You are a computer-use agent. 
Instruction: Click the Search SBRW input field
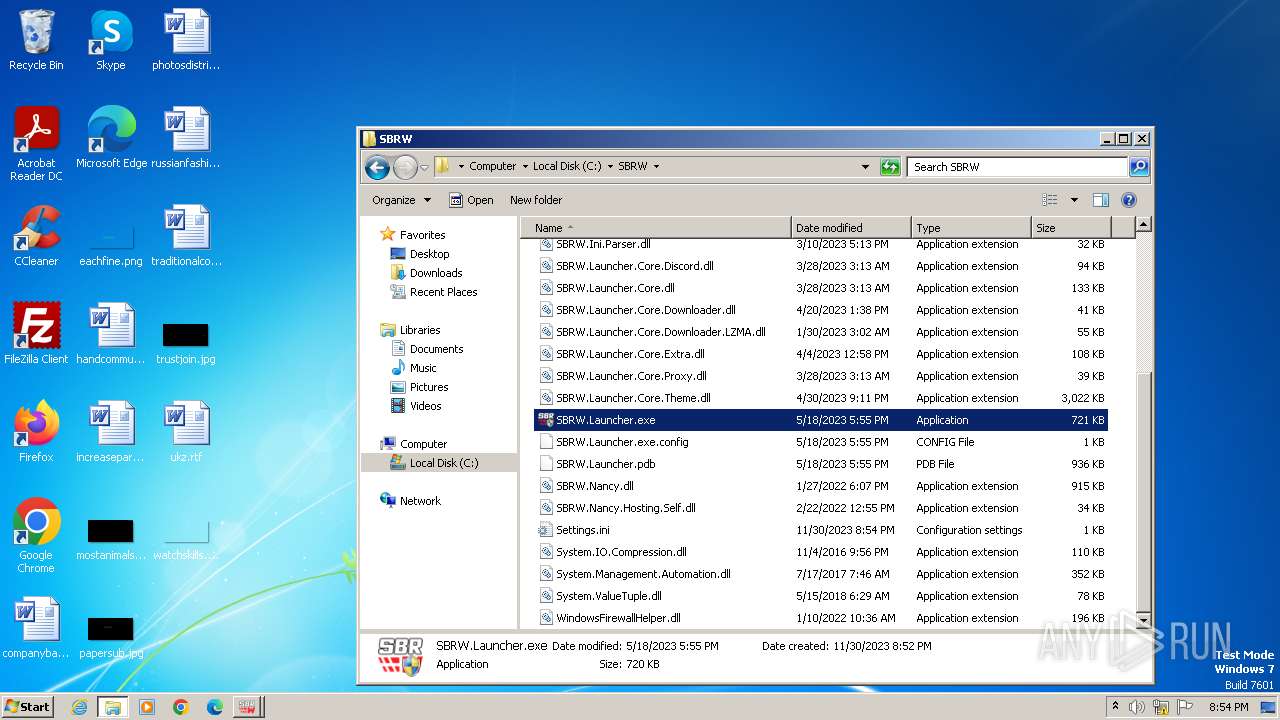pos(1018,167)
